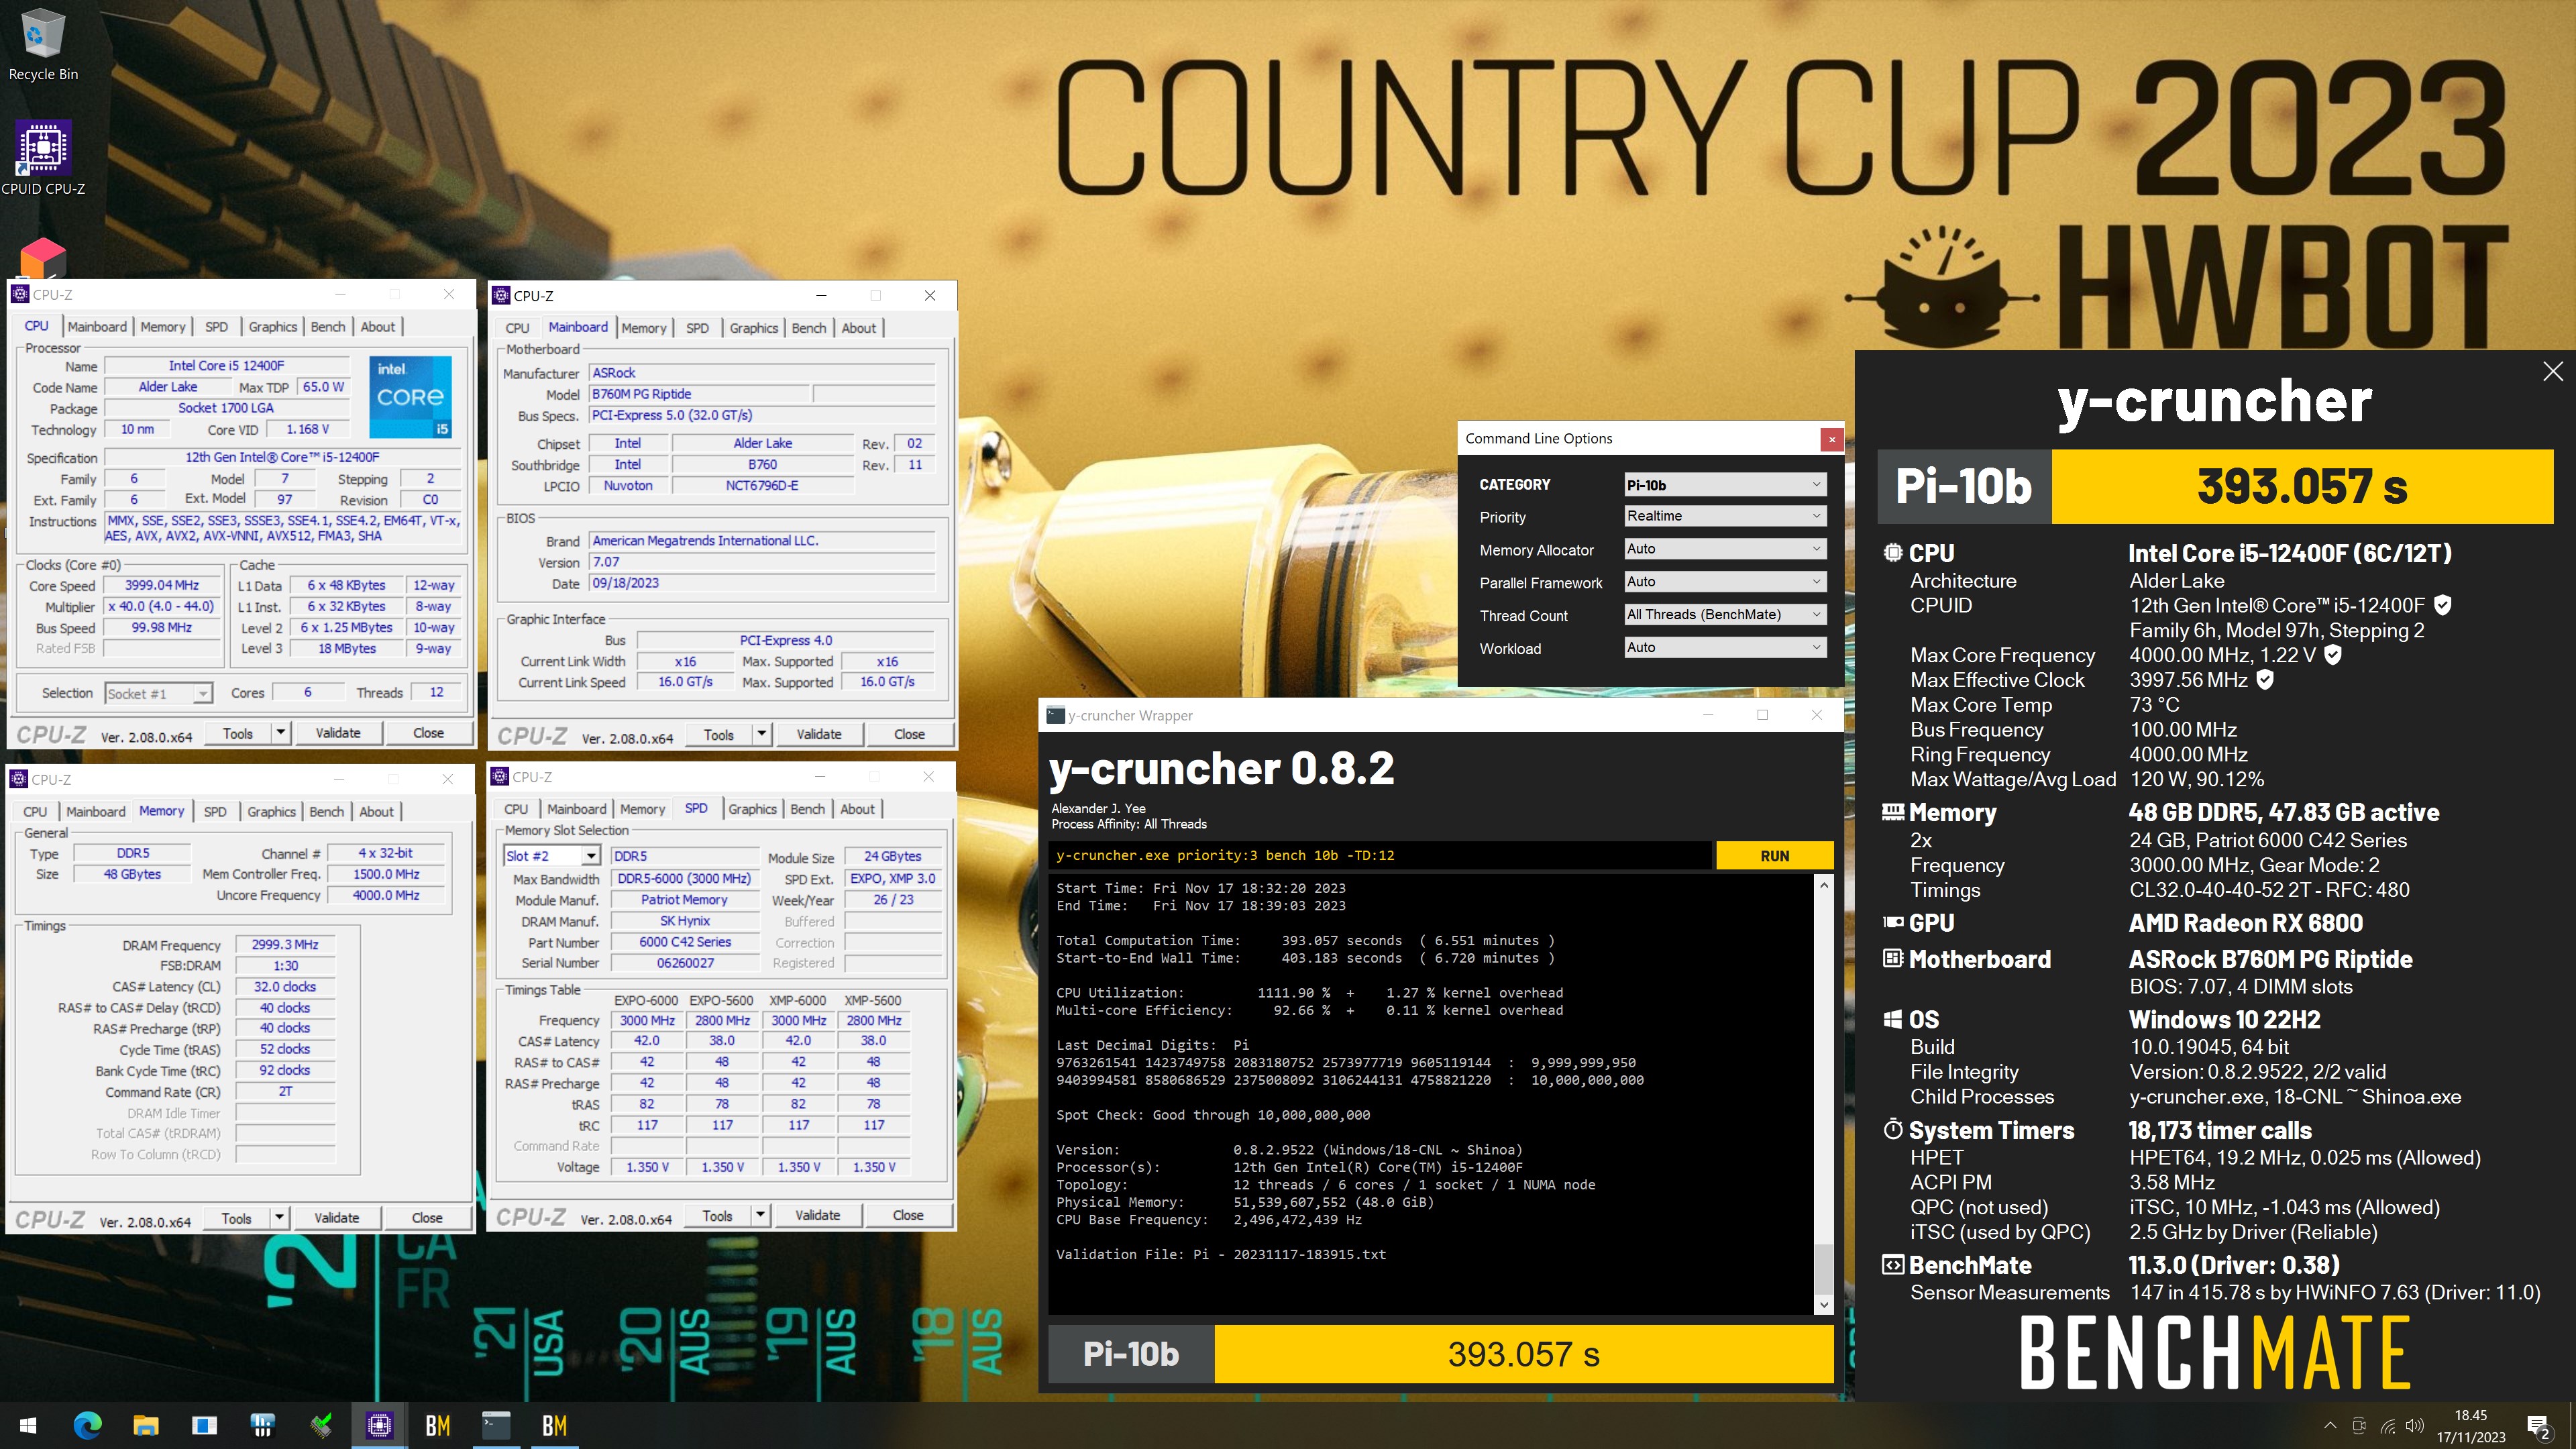Click Tools button in Memory CPU-Z window
The width and height of the screenshot is (2576, 1449).
click(x=237, y=1218)
